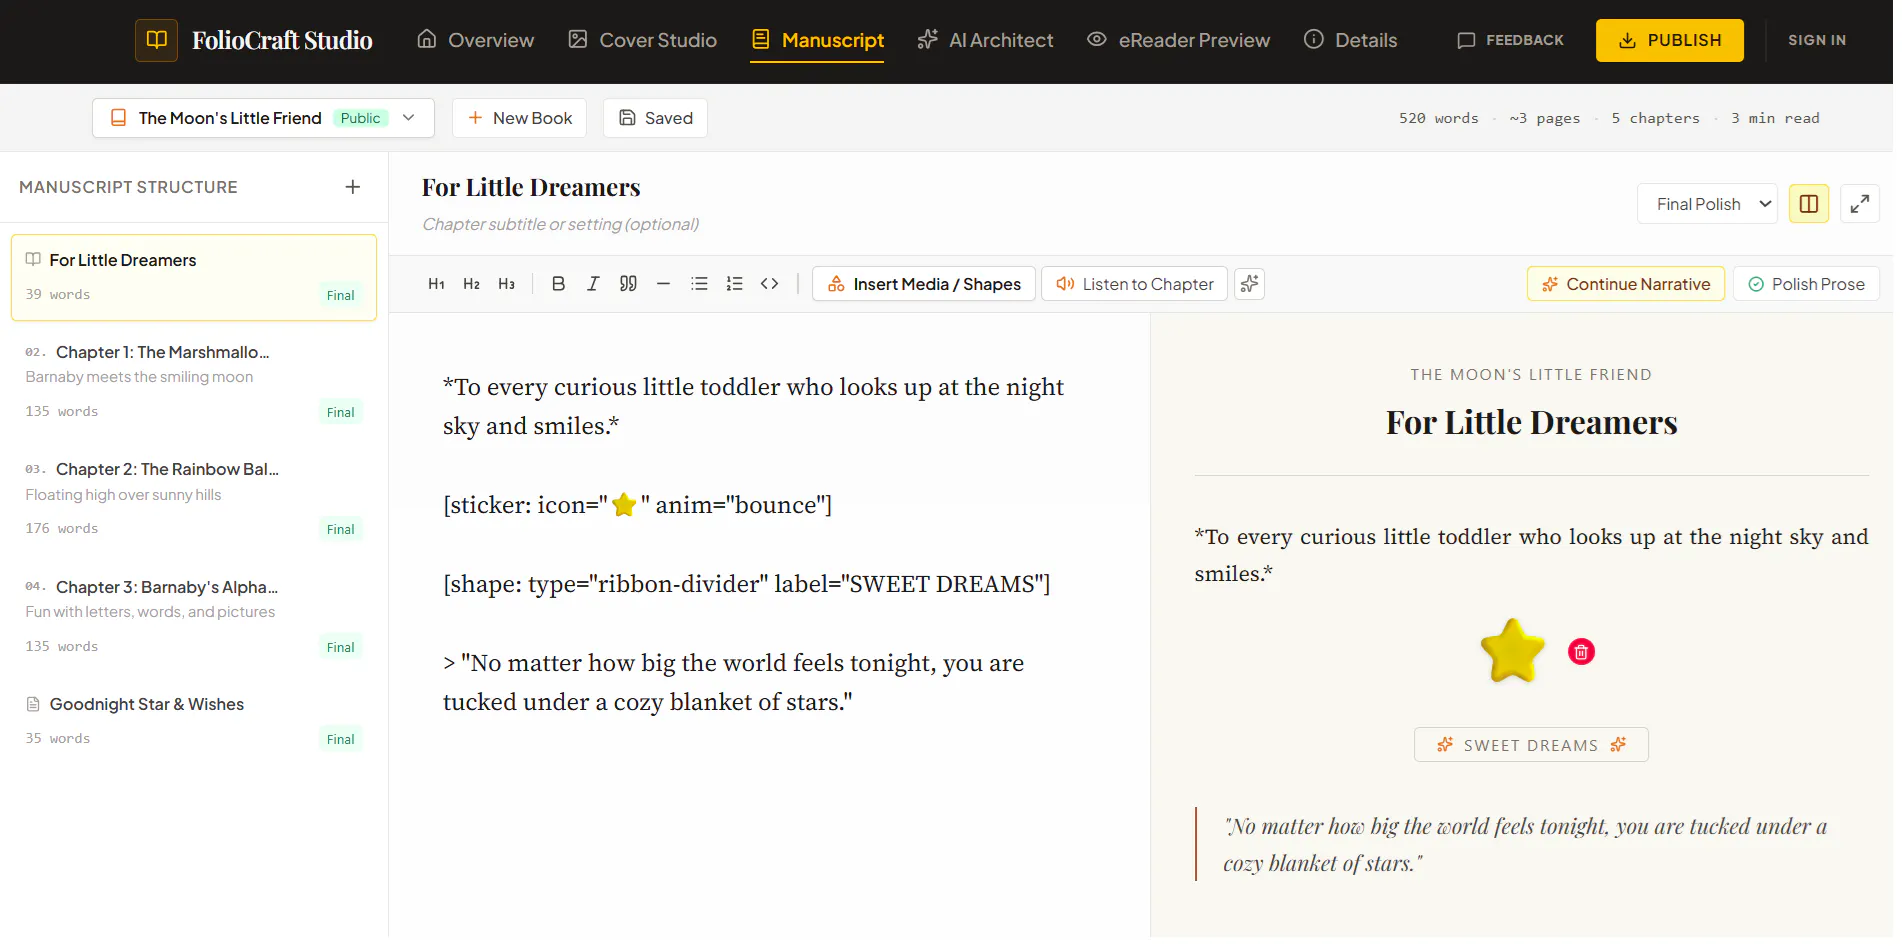The height and width of the screenshot is (946, 1902).
Task: Open Chapter 1: The Marshmallo… in the sidebar
Action: (x=194, y=381)
